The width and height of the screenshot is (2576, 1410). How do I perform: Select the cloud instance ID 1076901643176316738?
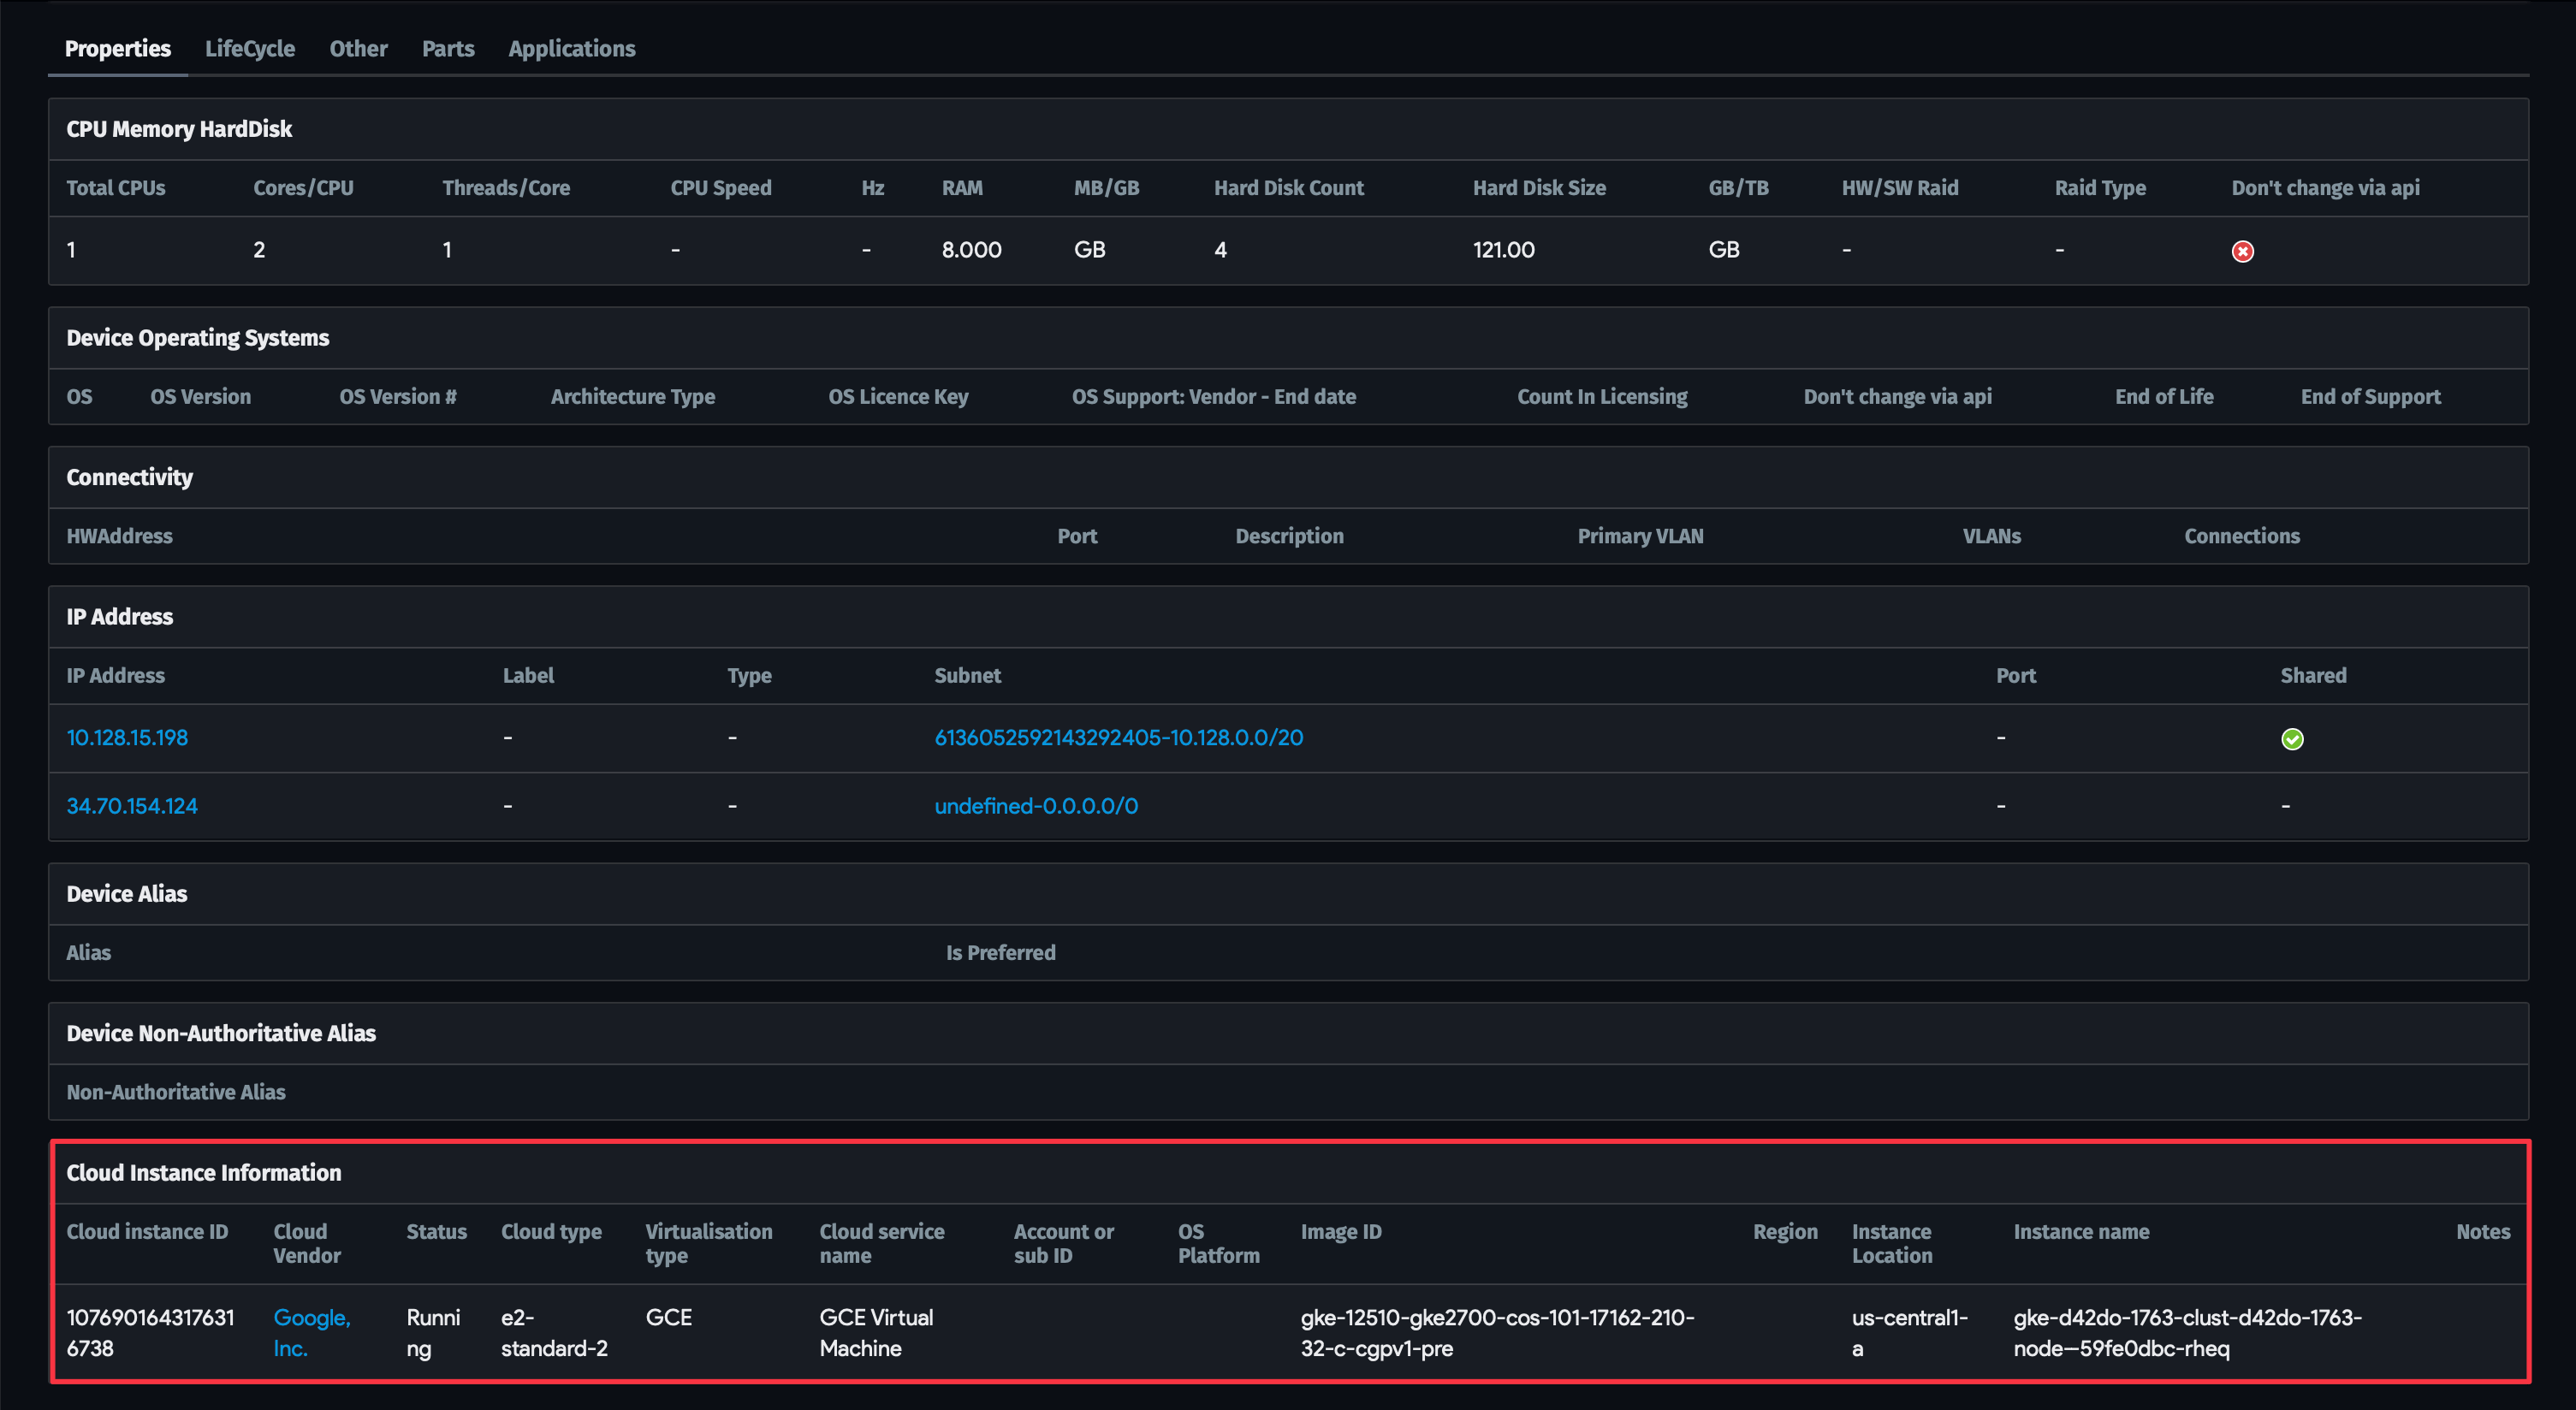(151, 1333)
